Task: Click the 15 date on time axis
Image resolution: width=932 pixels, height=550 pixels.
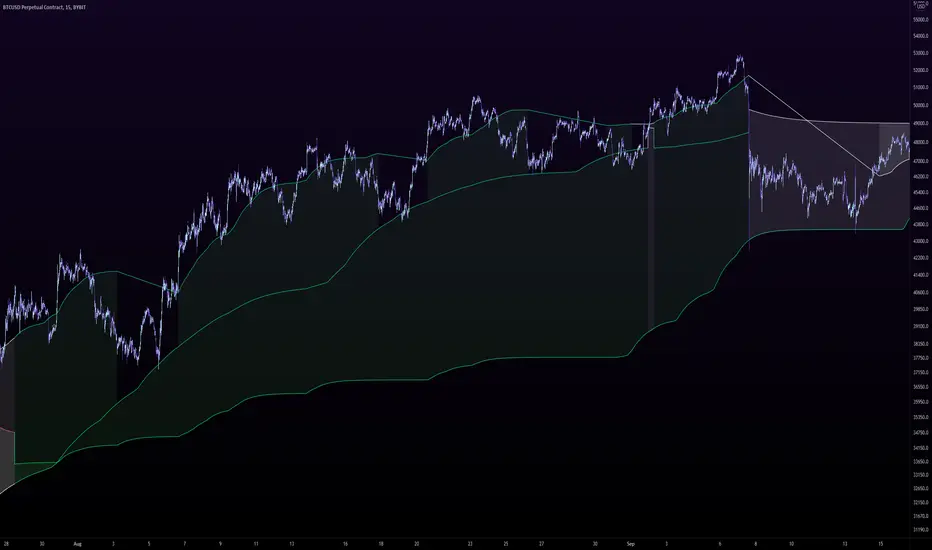Action: pyautogui.click(x=881, y=543)
